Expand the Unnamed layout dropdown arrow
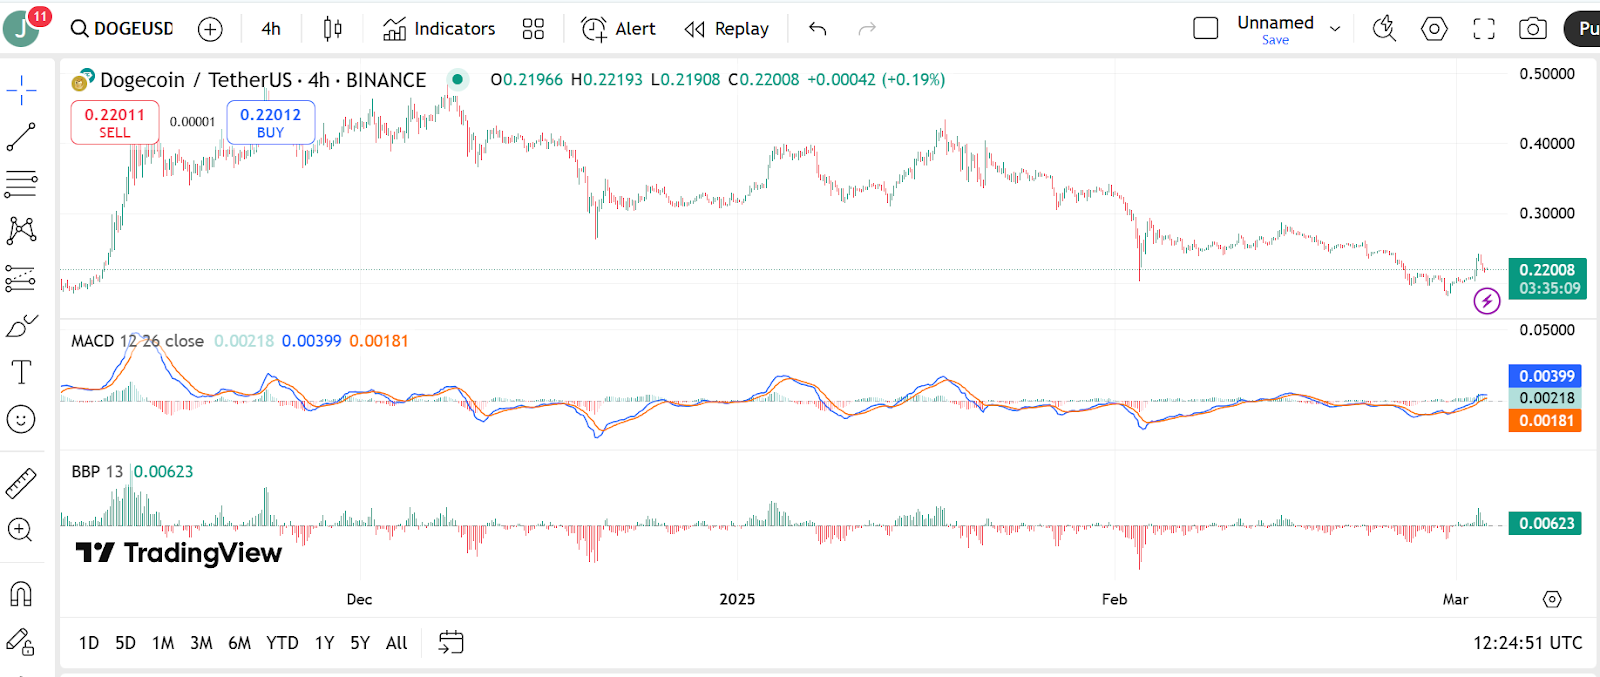The width and height of the screenshot is (1600, 677). (x=1335, y=29)
